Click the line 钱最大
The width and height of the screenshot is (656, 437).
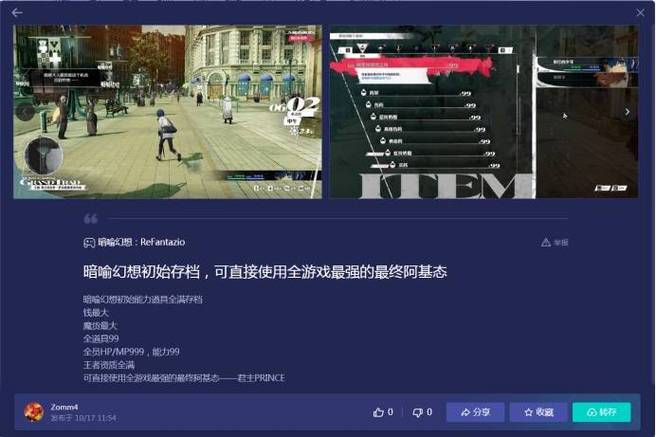point(96,312)
